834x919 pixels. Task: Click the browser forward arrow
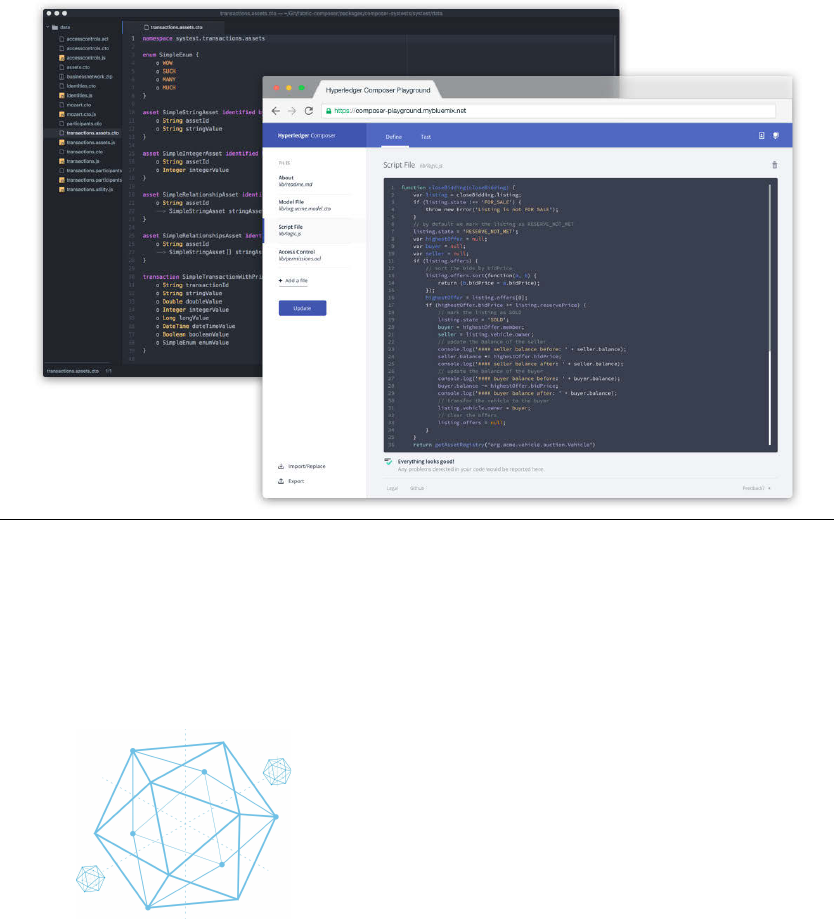292,111
